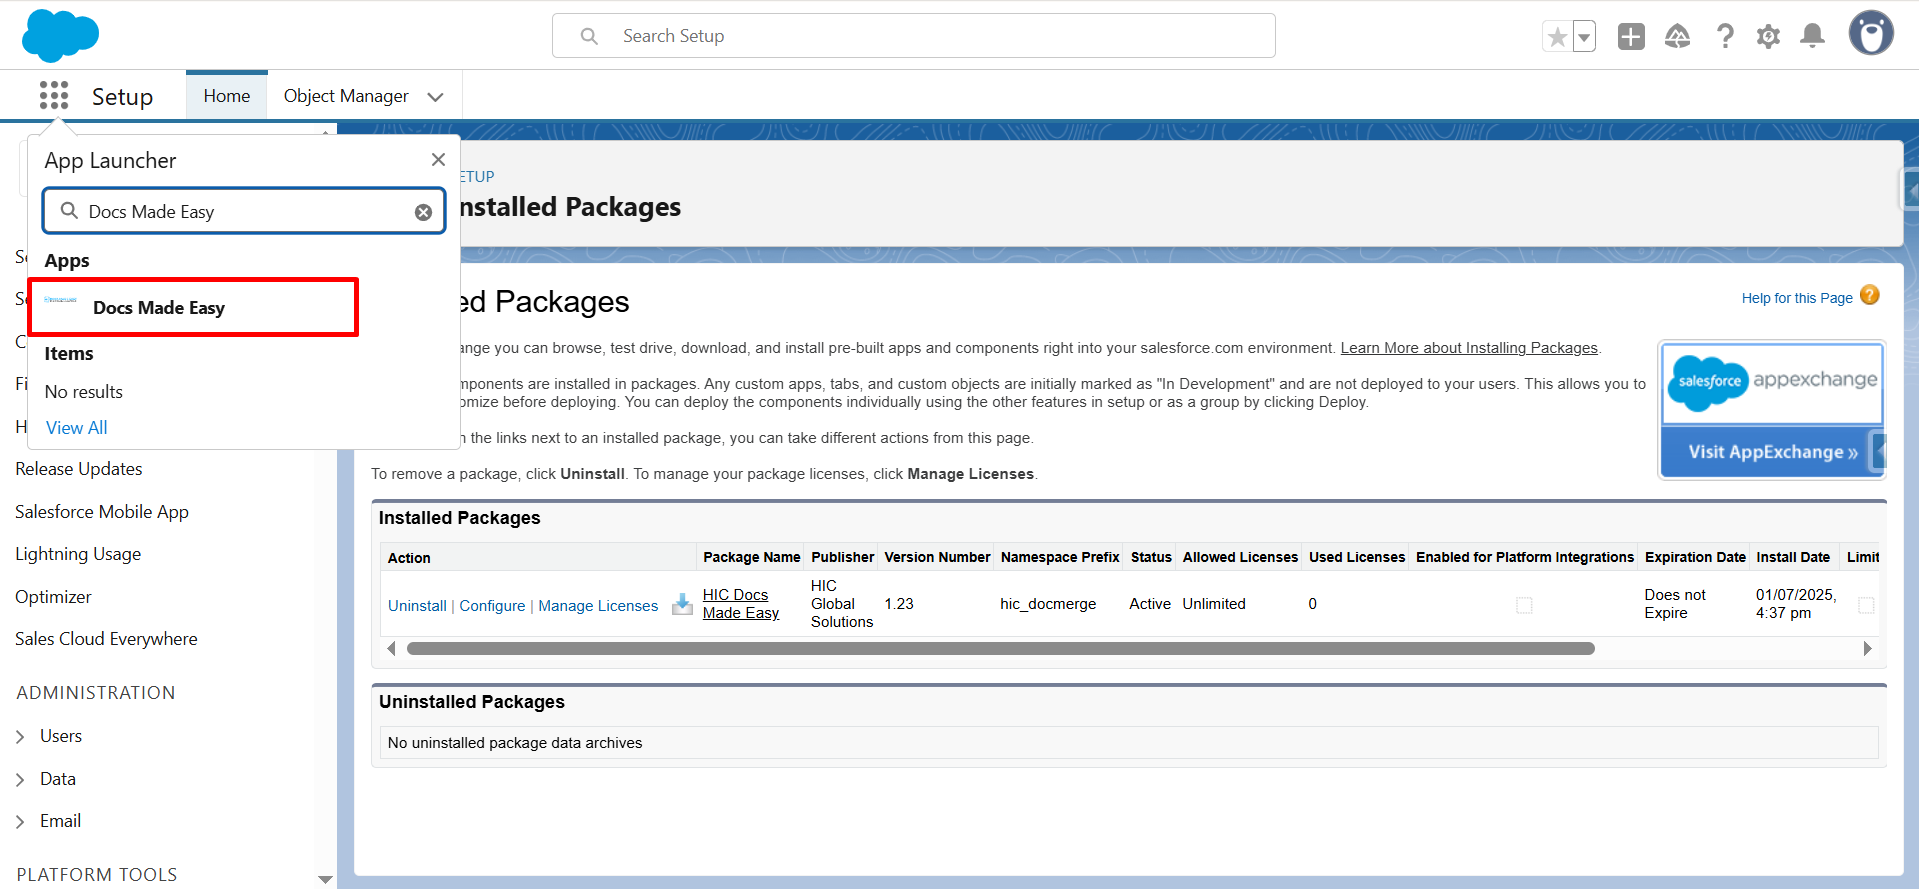Click the table's right scroll arrow

[1867, 649]
